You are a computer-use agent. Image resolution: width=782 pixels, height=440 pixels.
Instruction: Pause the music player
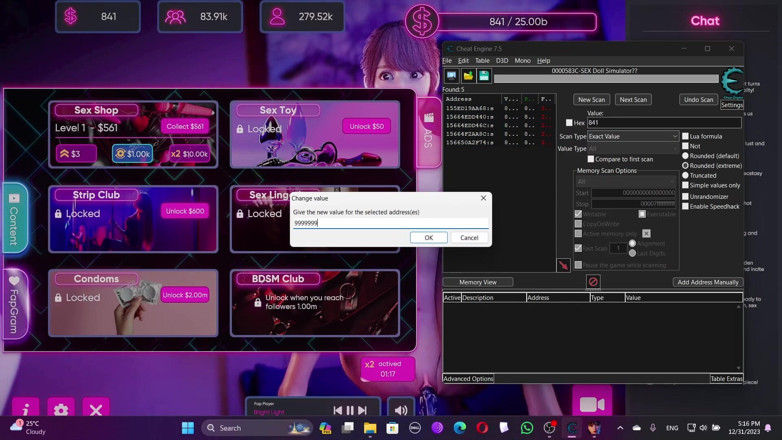(x=350, y=410)
